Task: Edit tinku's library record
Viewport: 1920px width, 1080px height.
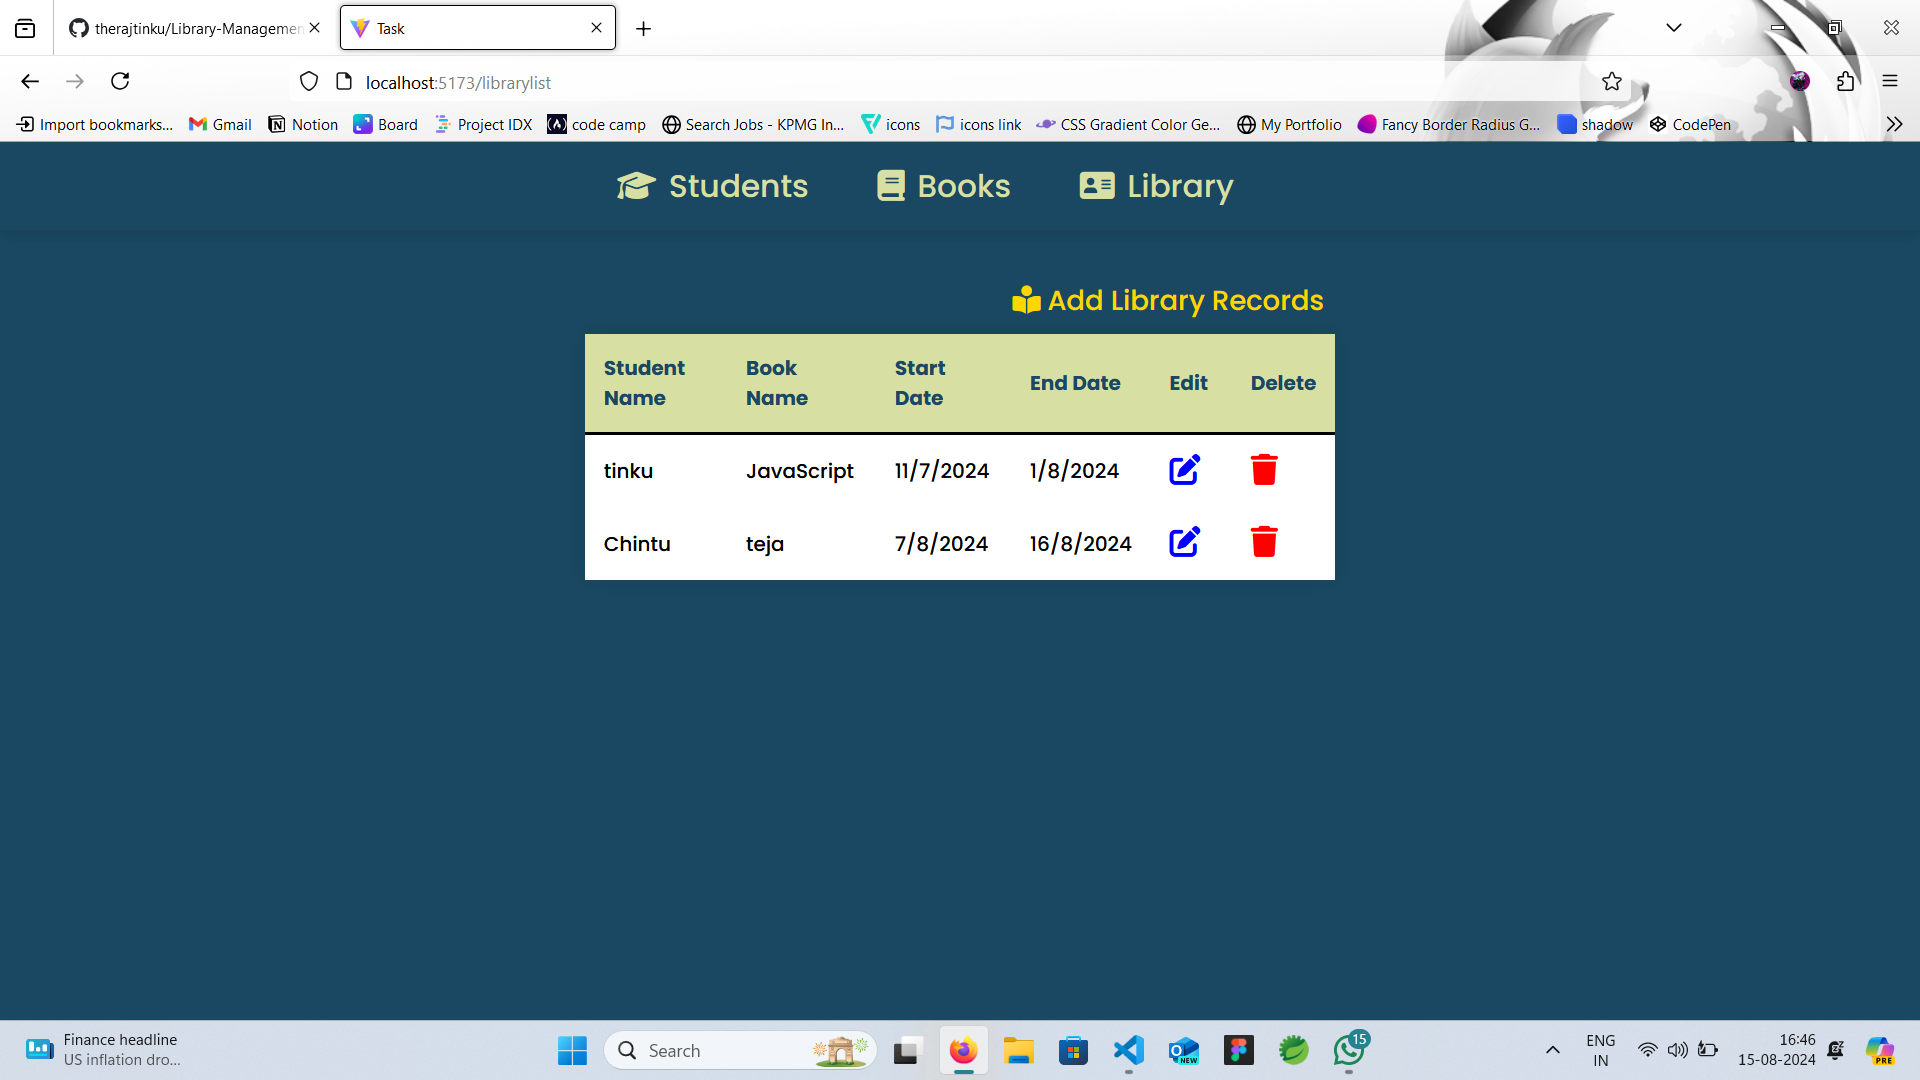Action: pyautogui.click(x=1184, y=470)
